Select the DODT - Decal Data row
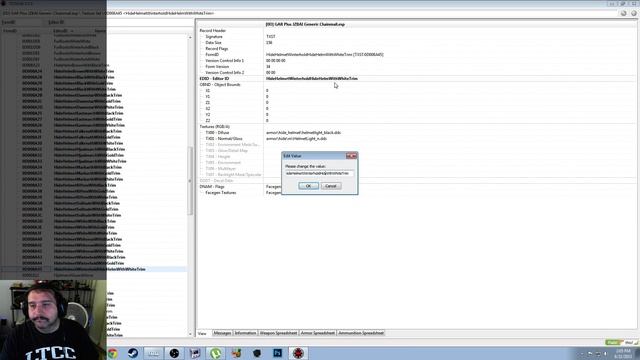 click(216, 180)
